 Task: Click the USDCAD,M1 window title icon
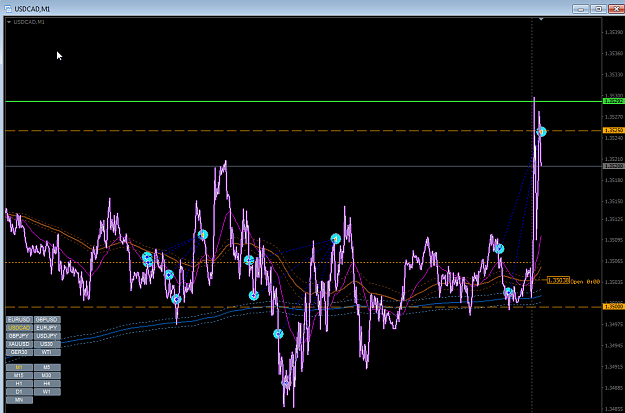[x=8, y=9]
